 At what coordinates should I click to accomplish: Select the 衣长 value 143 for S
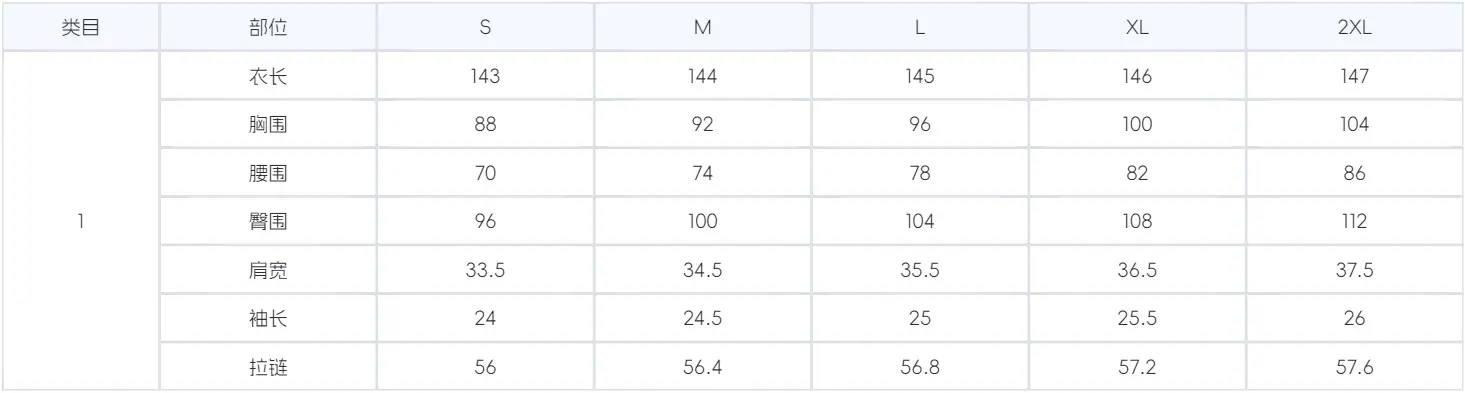pyautogui.click(x=485, y=77)
